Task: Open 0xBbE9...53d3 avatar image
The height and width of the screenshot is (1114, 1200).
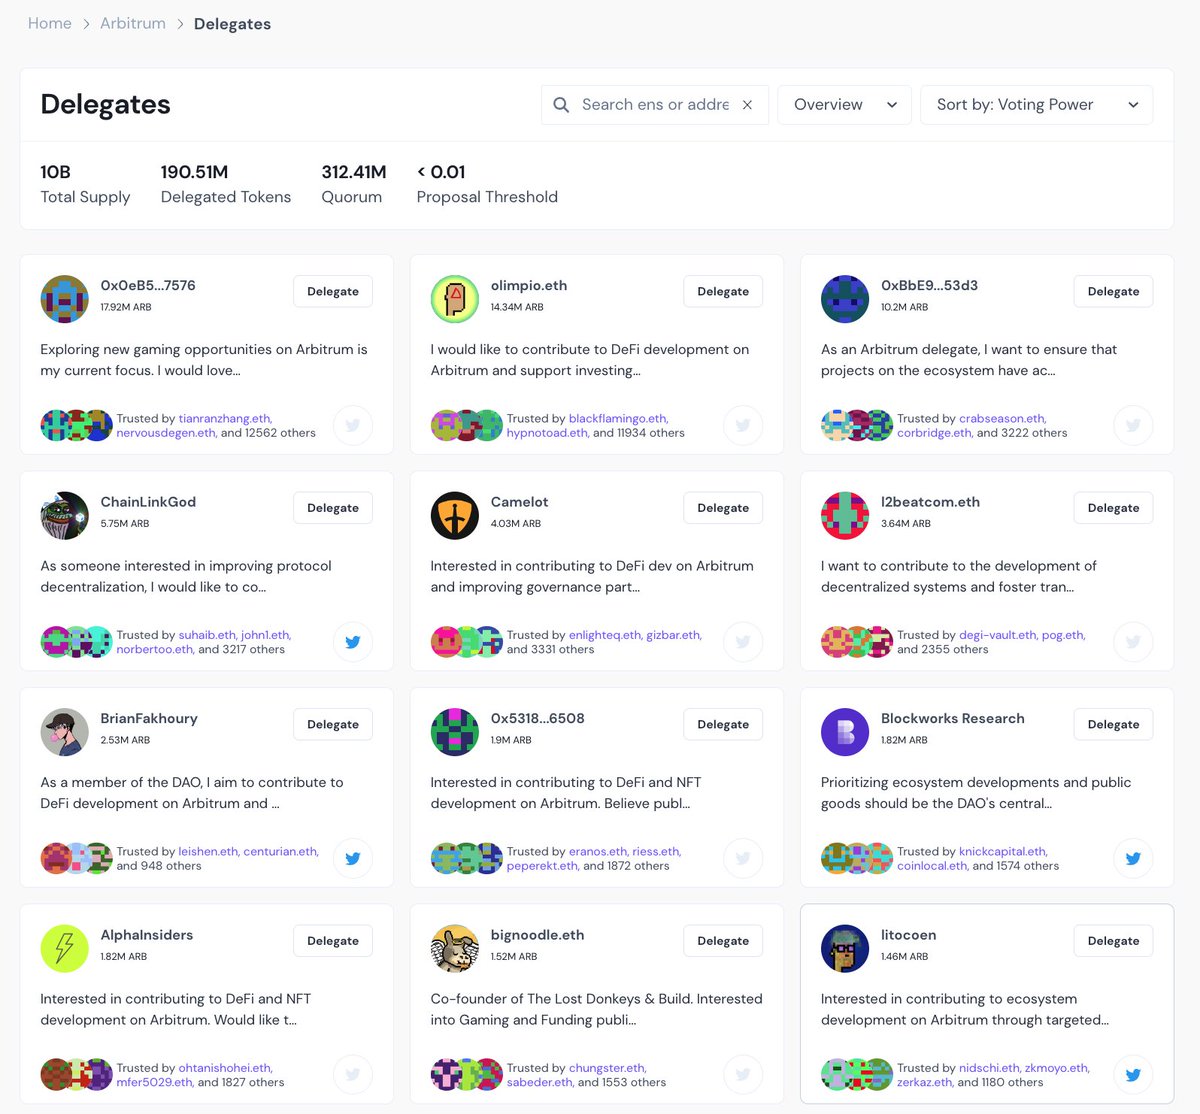Action: click(x=845, y=299)
